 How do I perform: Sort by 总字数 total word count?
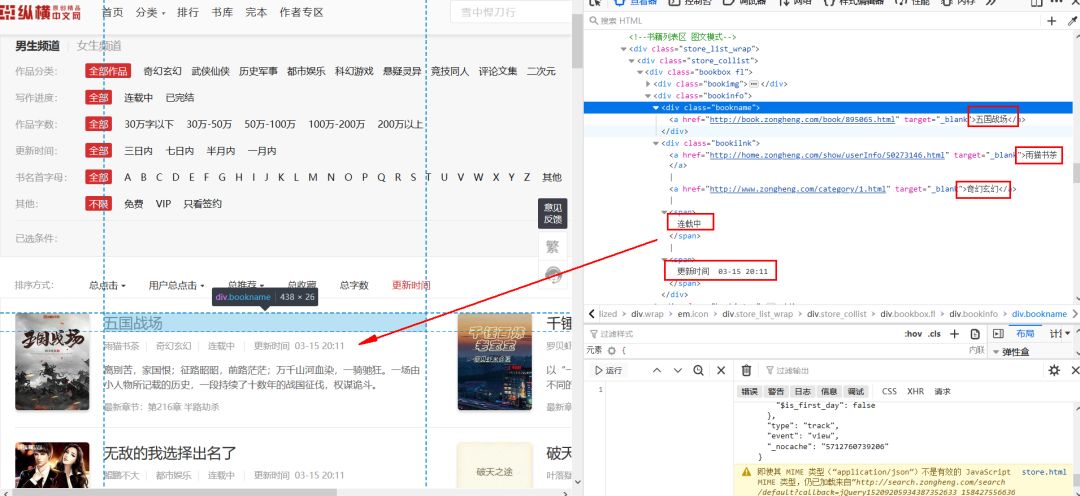point(354,285)
